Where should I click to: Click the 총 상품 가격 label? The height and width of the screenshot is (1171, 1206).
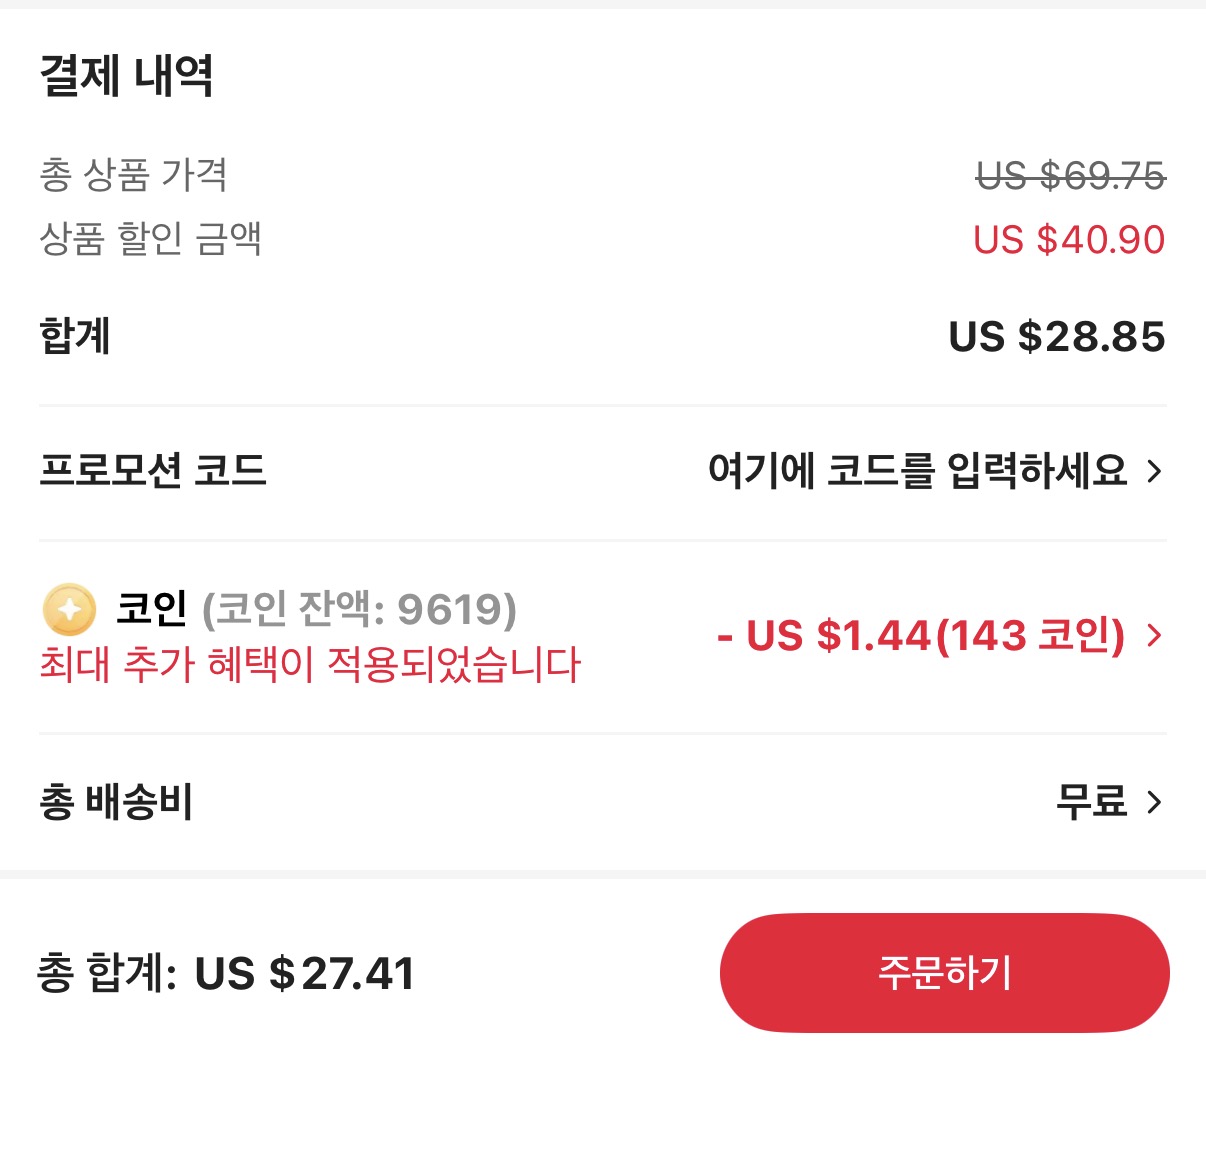pyautogui.click(x=134, y=175)
